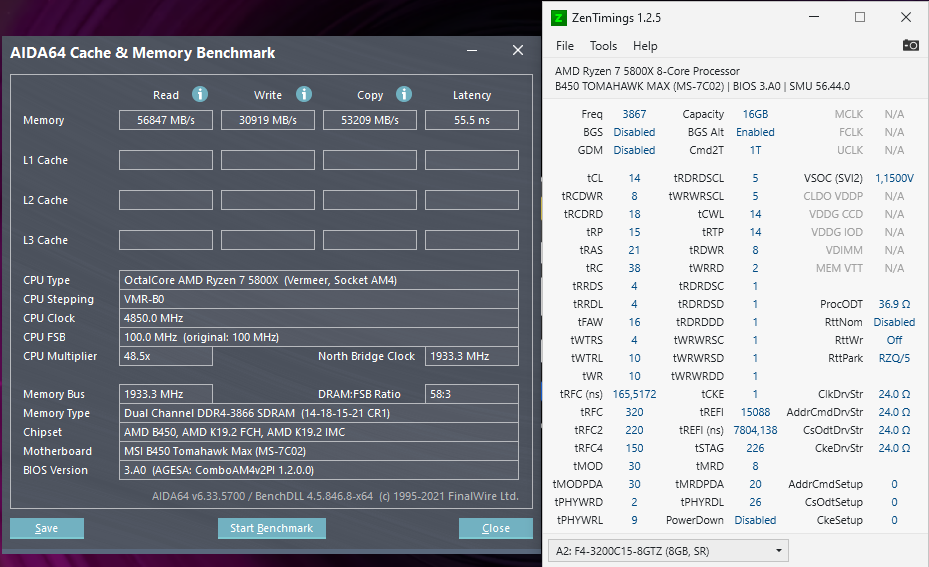Click the empty L2 Cache Write field
The image size is (929, 567).
(268, 200)
